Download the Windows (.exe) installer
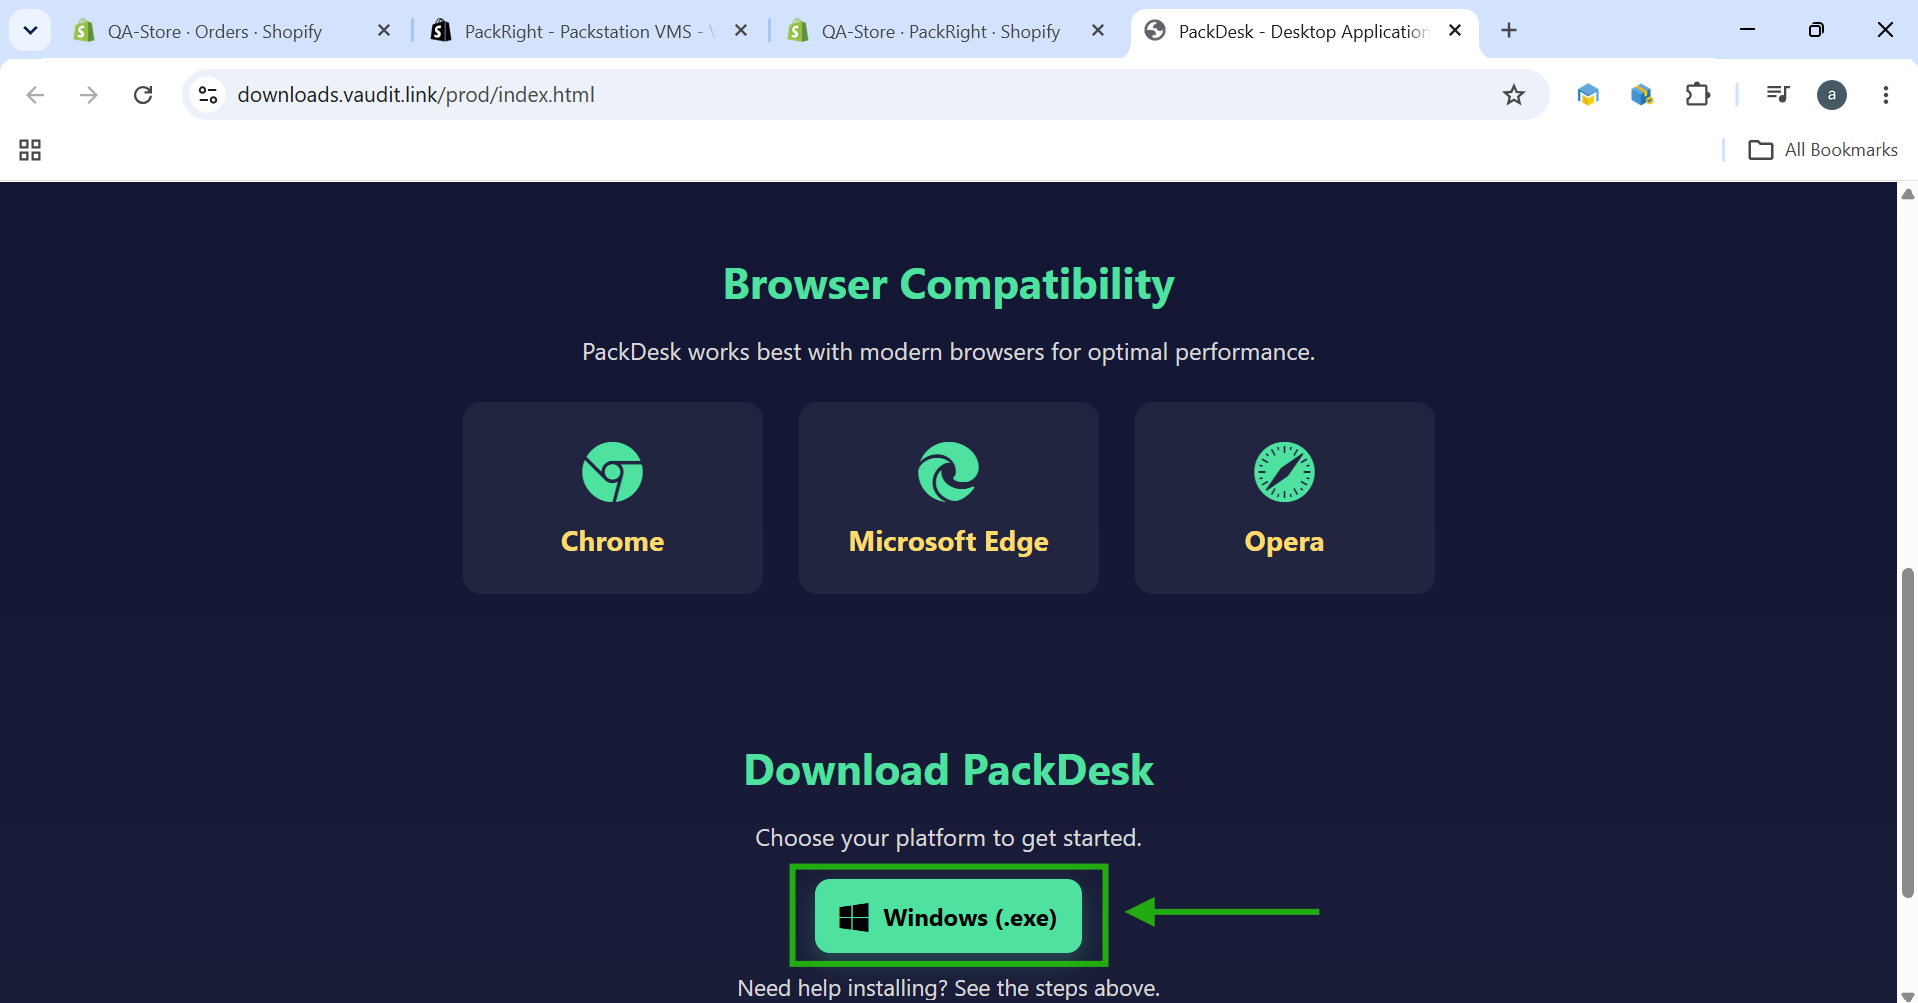This screenshot has width=1918, height=1003. click(x=948, y=916)
